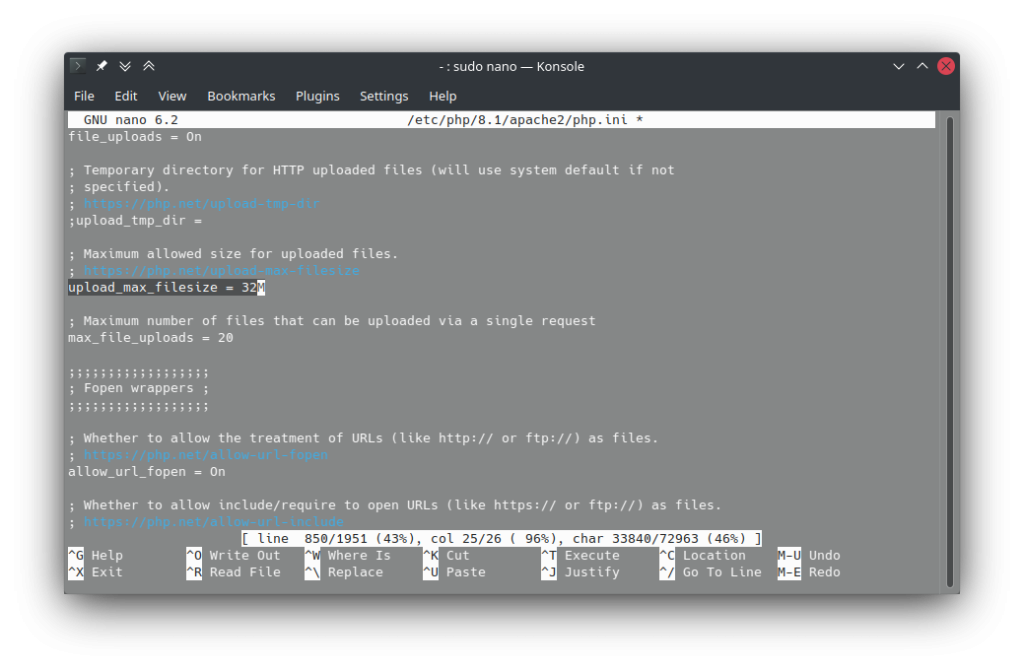Pin window on all desktops
1024x670 pixels.
[x=101, y=66]
